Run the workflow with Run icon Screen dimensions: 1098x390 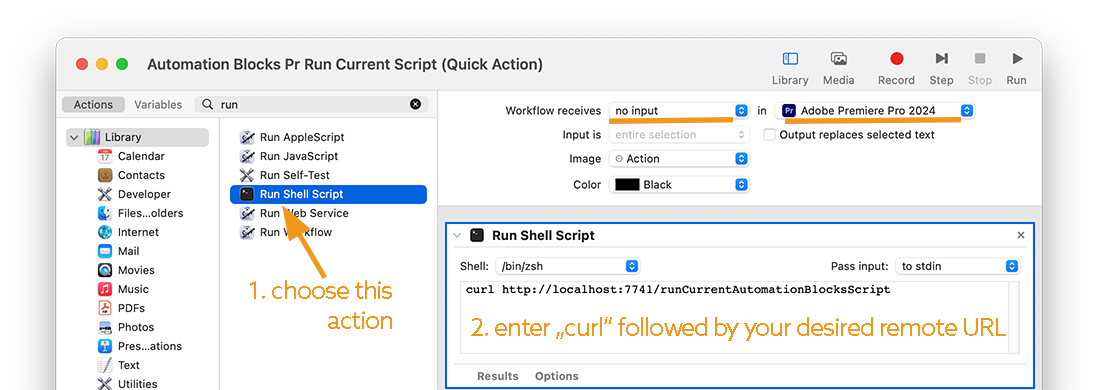tap(1017, 59)
